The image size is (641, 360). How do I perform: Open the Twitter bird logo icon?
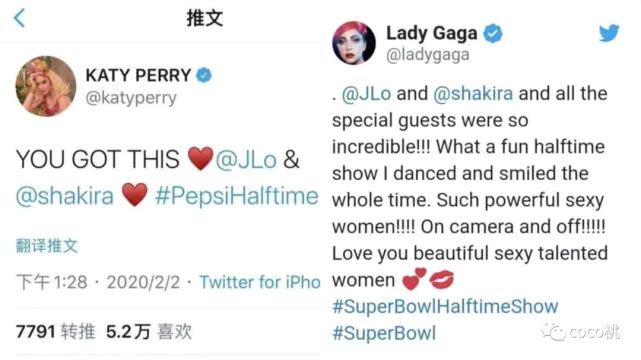pos(609,33)
